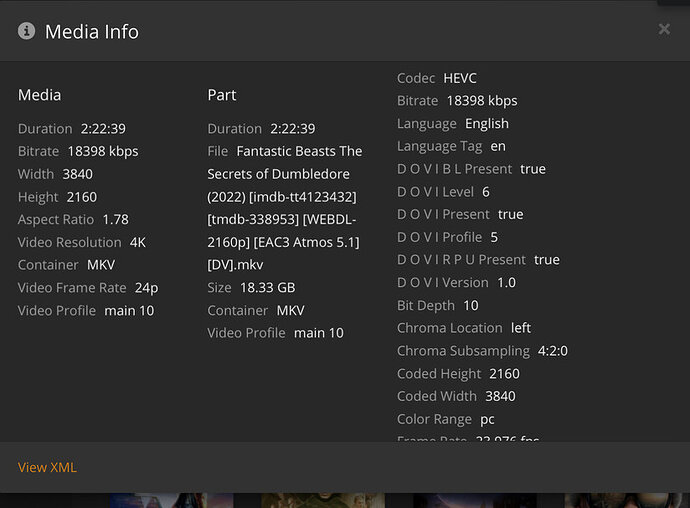
Task: Select the Chroma Subsampling 4:2:0 value
Action: point(553,351)
